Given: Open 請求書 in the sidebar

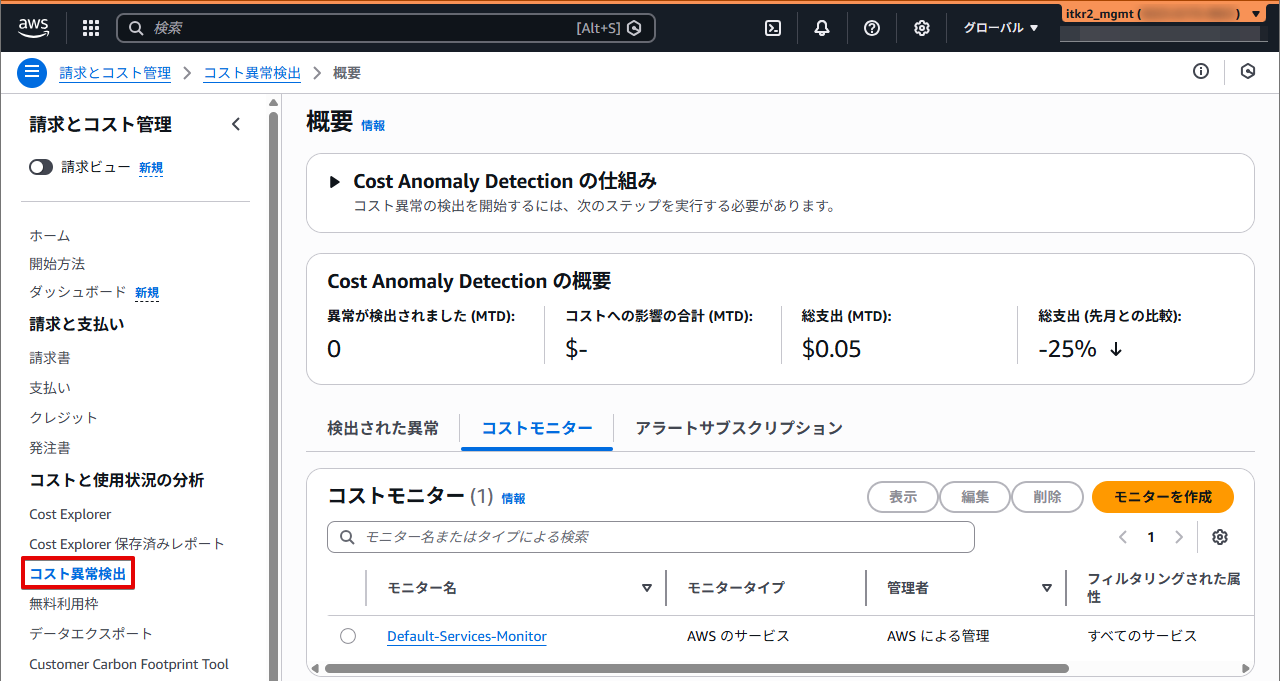Looking at the screenshot, I should click(50, 358).
